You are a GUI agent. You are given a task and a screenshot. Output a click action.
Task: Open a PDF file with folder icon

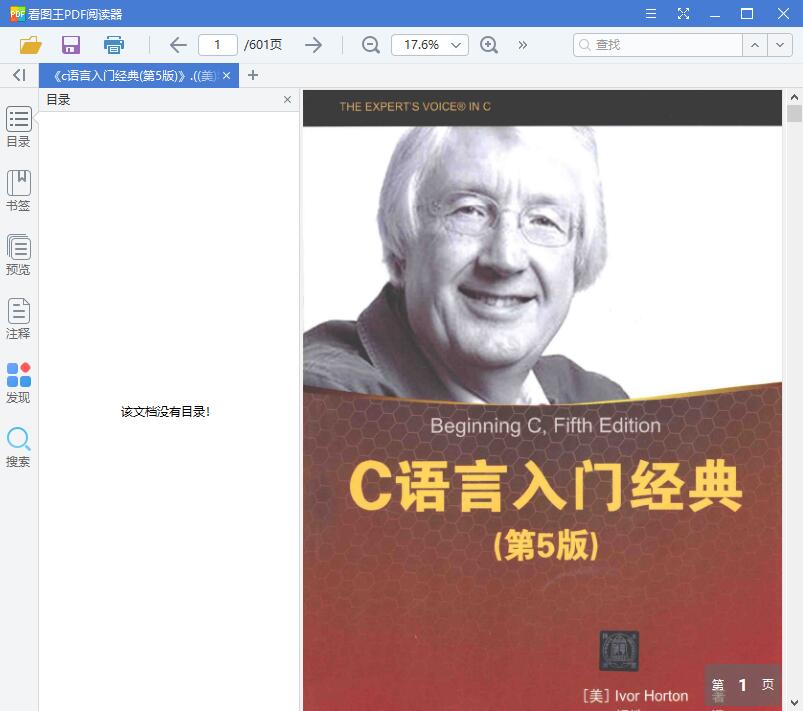pyautogui.click(x=30, y=45)
